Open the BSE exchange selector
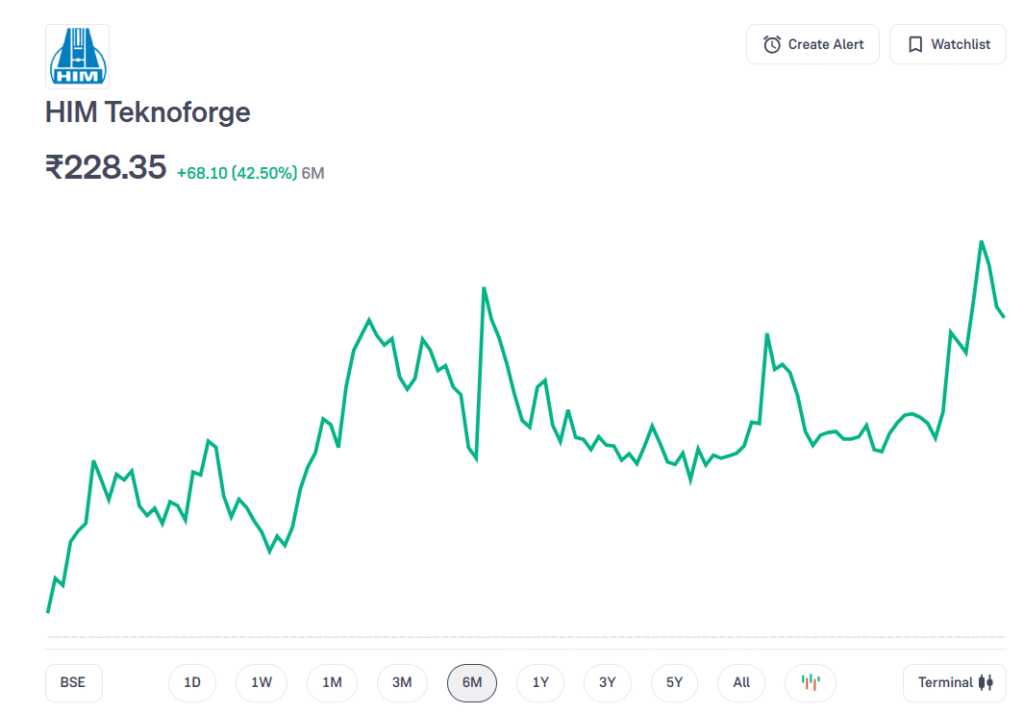This screenshot has height=713, width=1024. pyautogui.click(x=73, y=683)
